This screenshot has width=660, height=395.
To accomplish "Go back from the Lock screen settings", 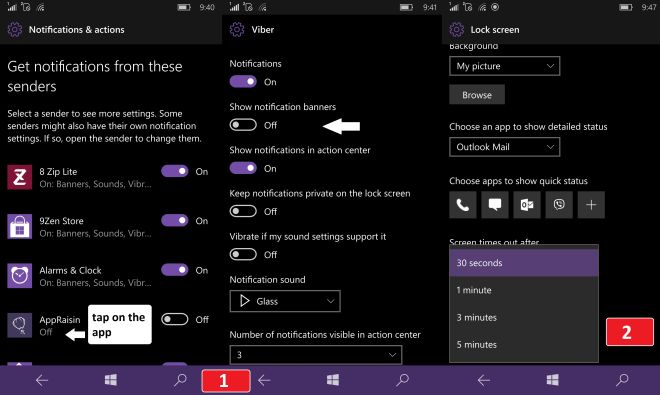I will pos(484,380).
